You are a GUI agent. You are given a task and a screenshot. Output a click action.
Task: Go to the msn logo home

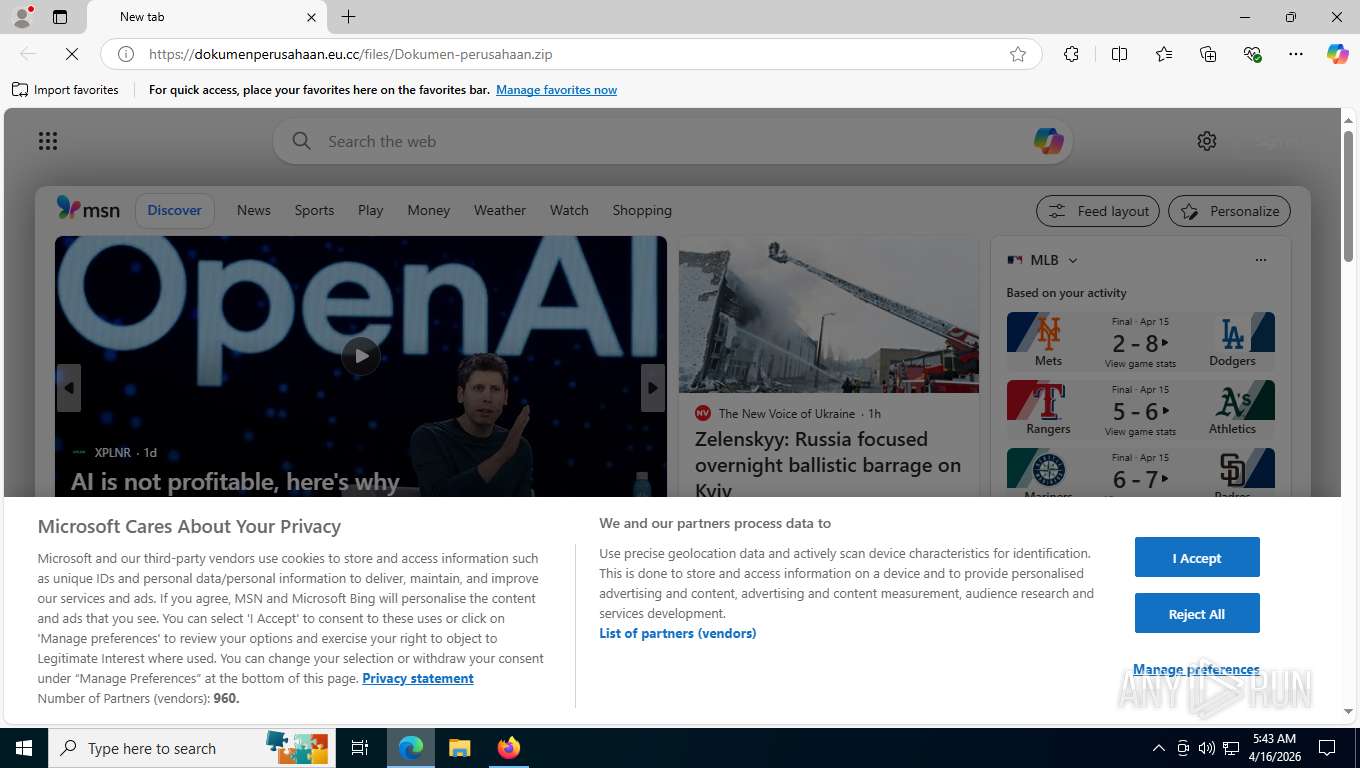pyautogui.click(x=88, y=209)
